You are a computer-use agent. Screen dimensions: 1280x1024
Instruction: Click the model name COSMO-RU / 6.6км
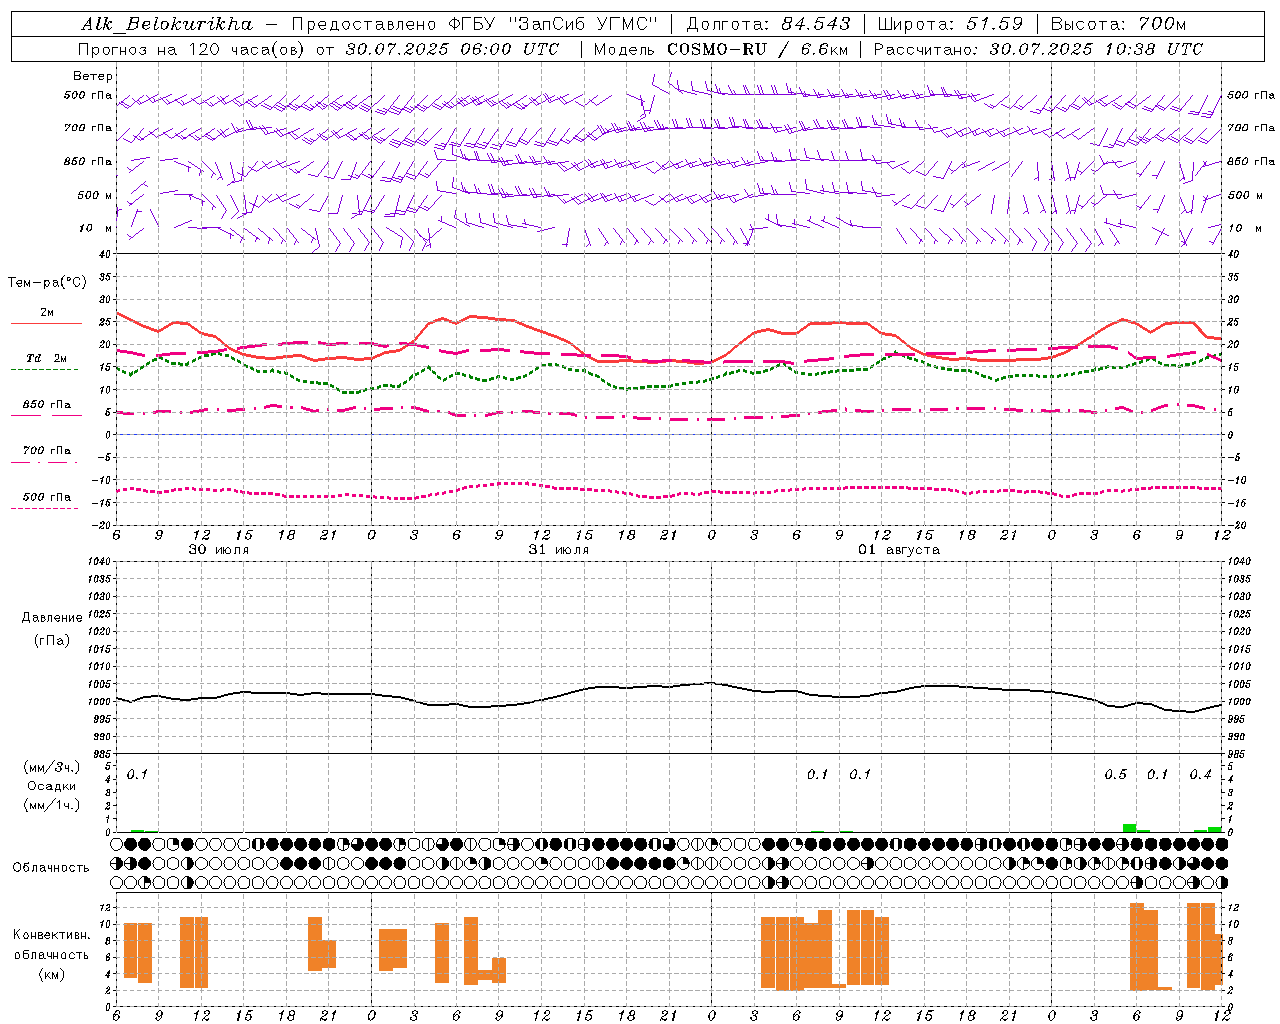(758, 49)
